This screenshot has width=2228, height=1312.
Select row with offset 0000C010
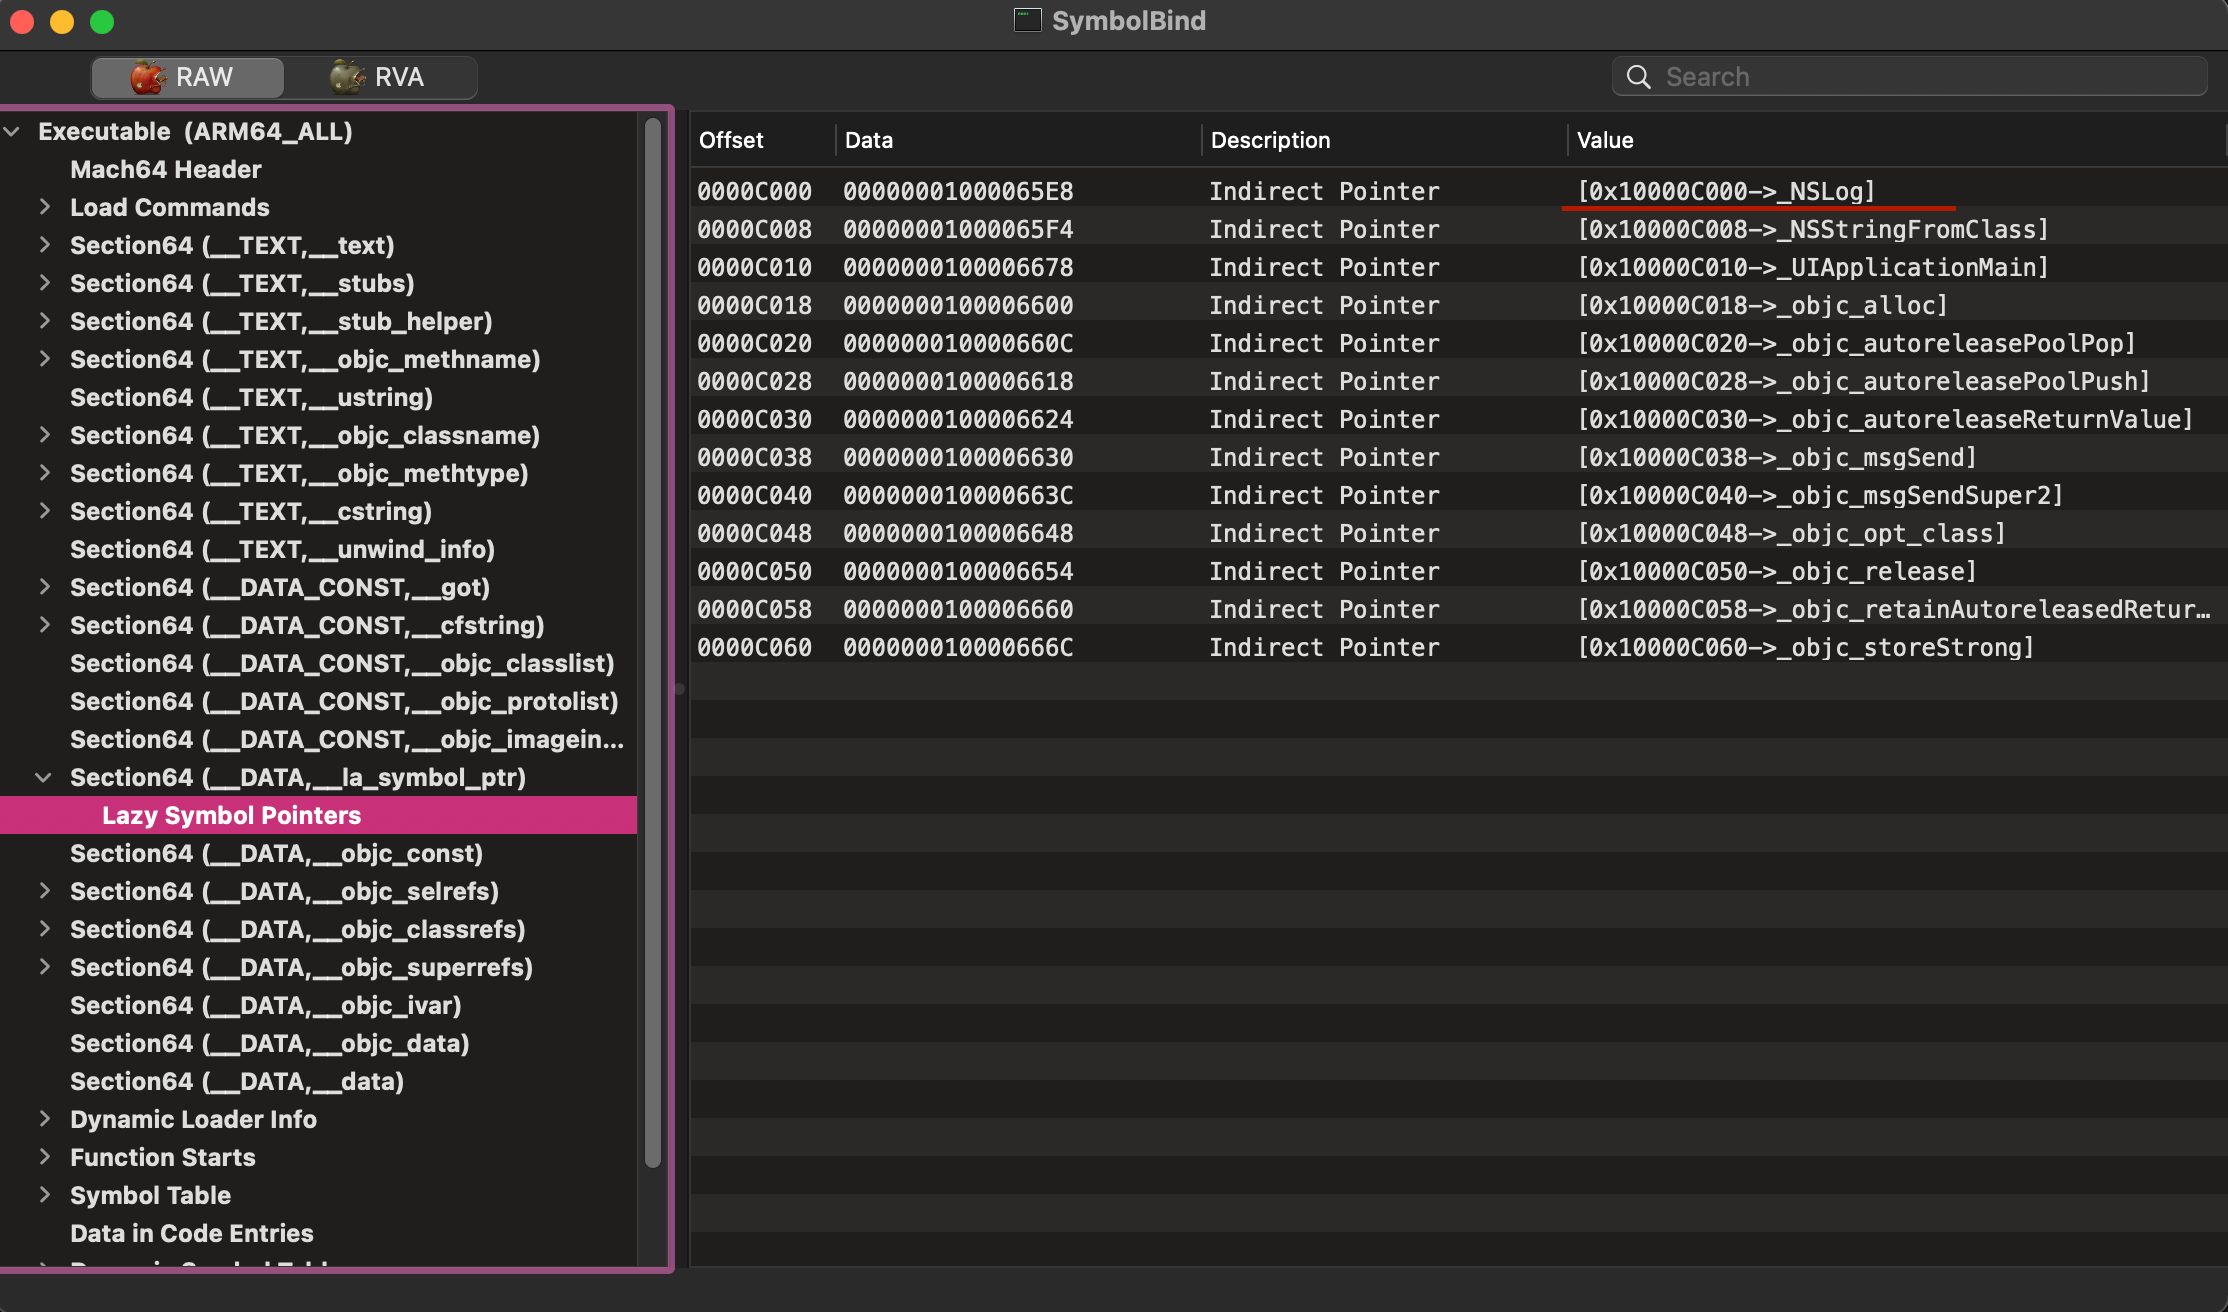1458,267
